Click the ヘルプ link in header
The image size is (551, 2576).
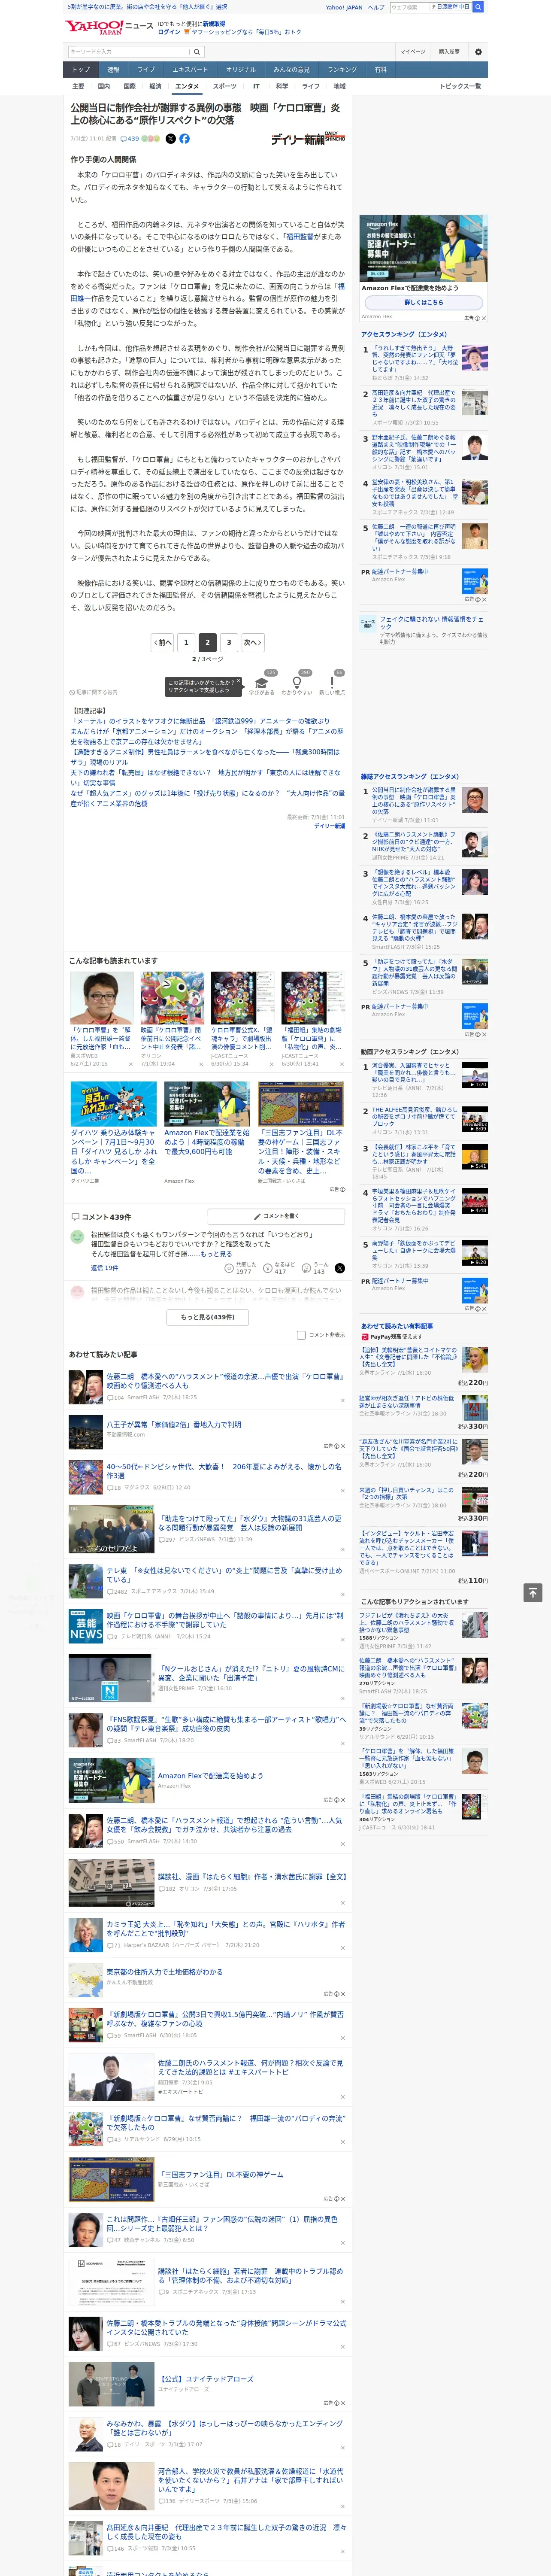(x=376, y=7)
